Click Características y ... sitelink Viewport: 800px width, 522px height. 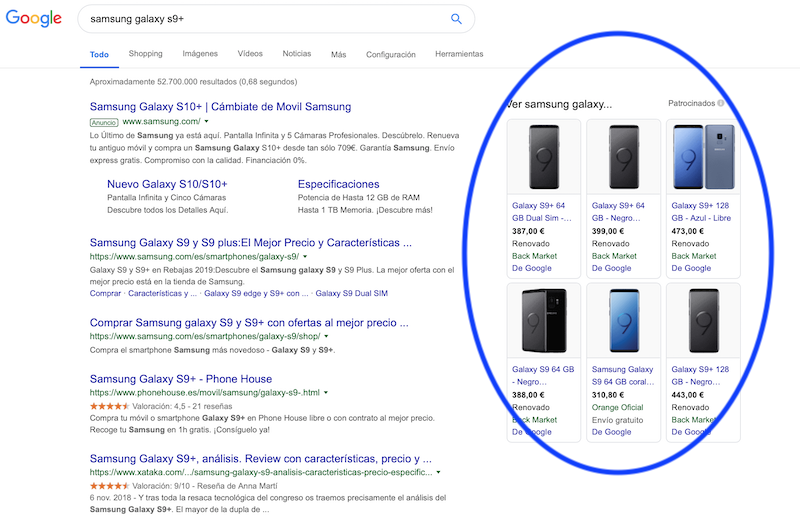[162, 293]
